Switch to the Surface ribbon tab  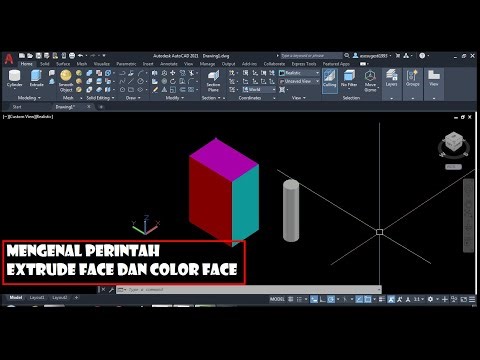coord(63,64)
